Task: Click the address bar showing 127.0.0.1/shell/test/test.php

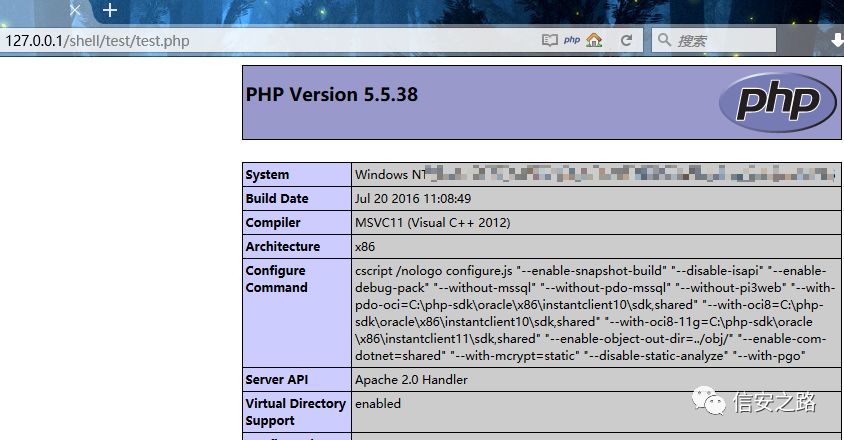Action: [269, 41]
